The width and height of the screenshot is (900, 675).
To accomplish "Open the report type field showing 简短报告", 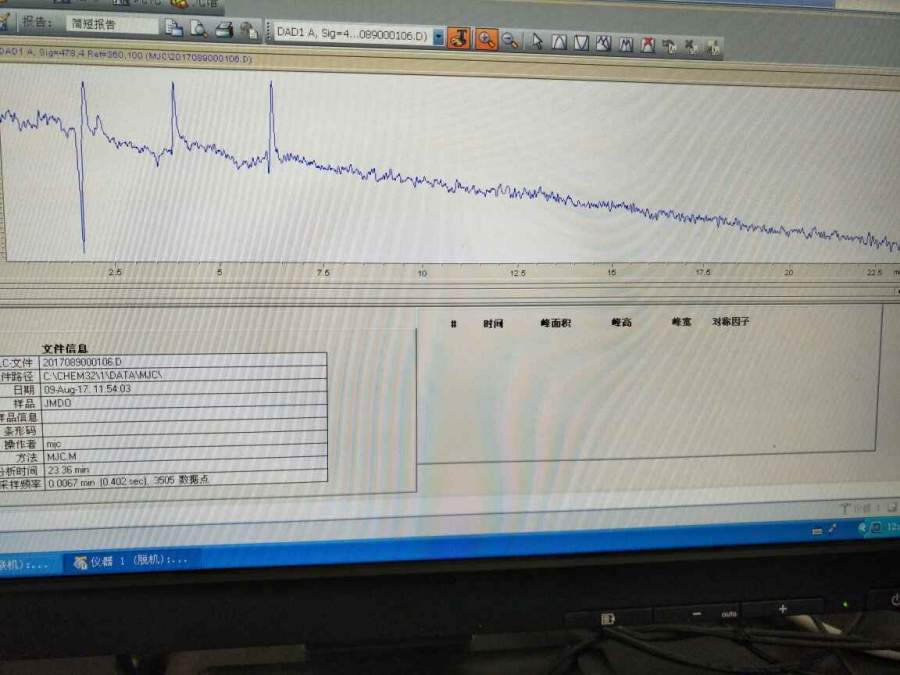I will pos(112,24).
